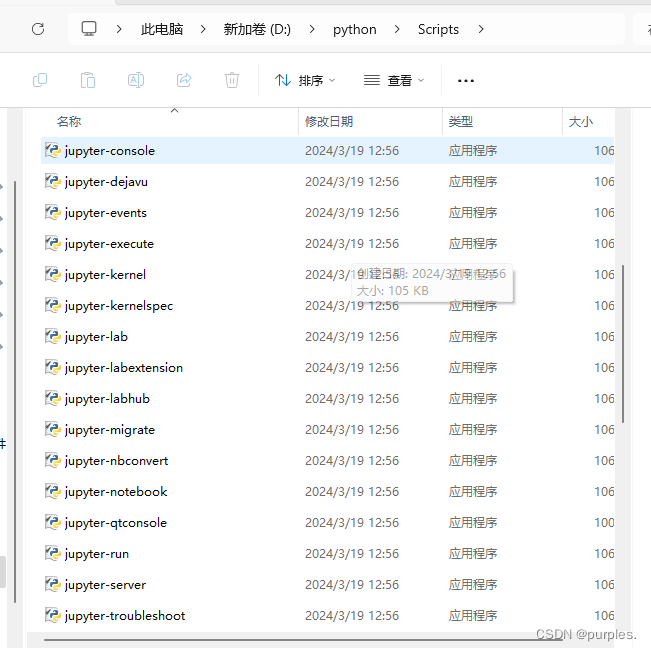Click the file name jupyter-events
651x651 pixels.
click(105, 213)
